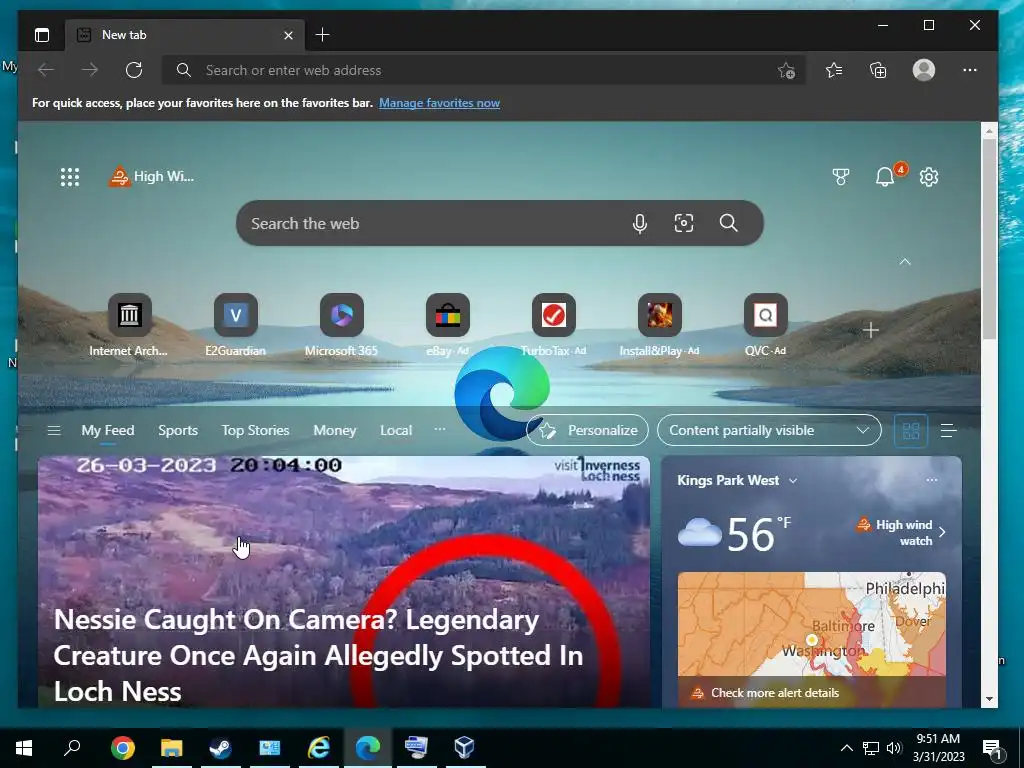Open the volume speaker icon

pos(894,748)
